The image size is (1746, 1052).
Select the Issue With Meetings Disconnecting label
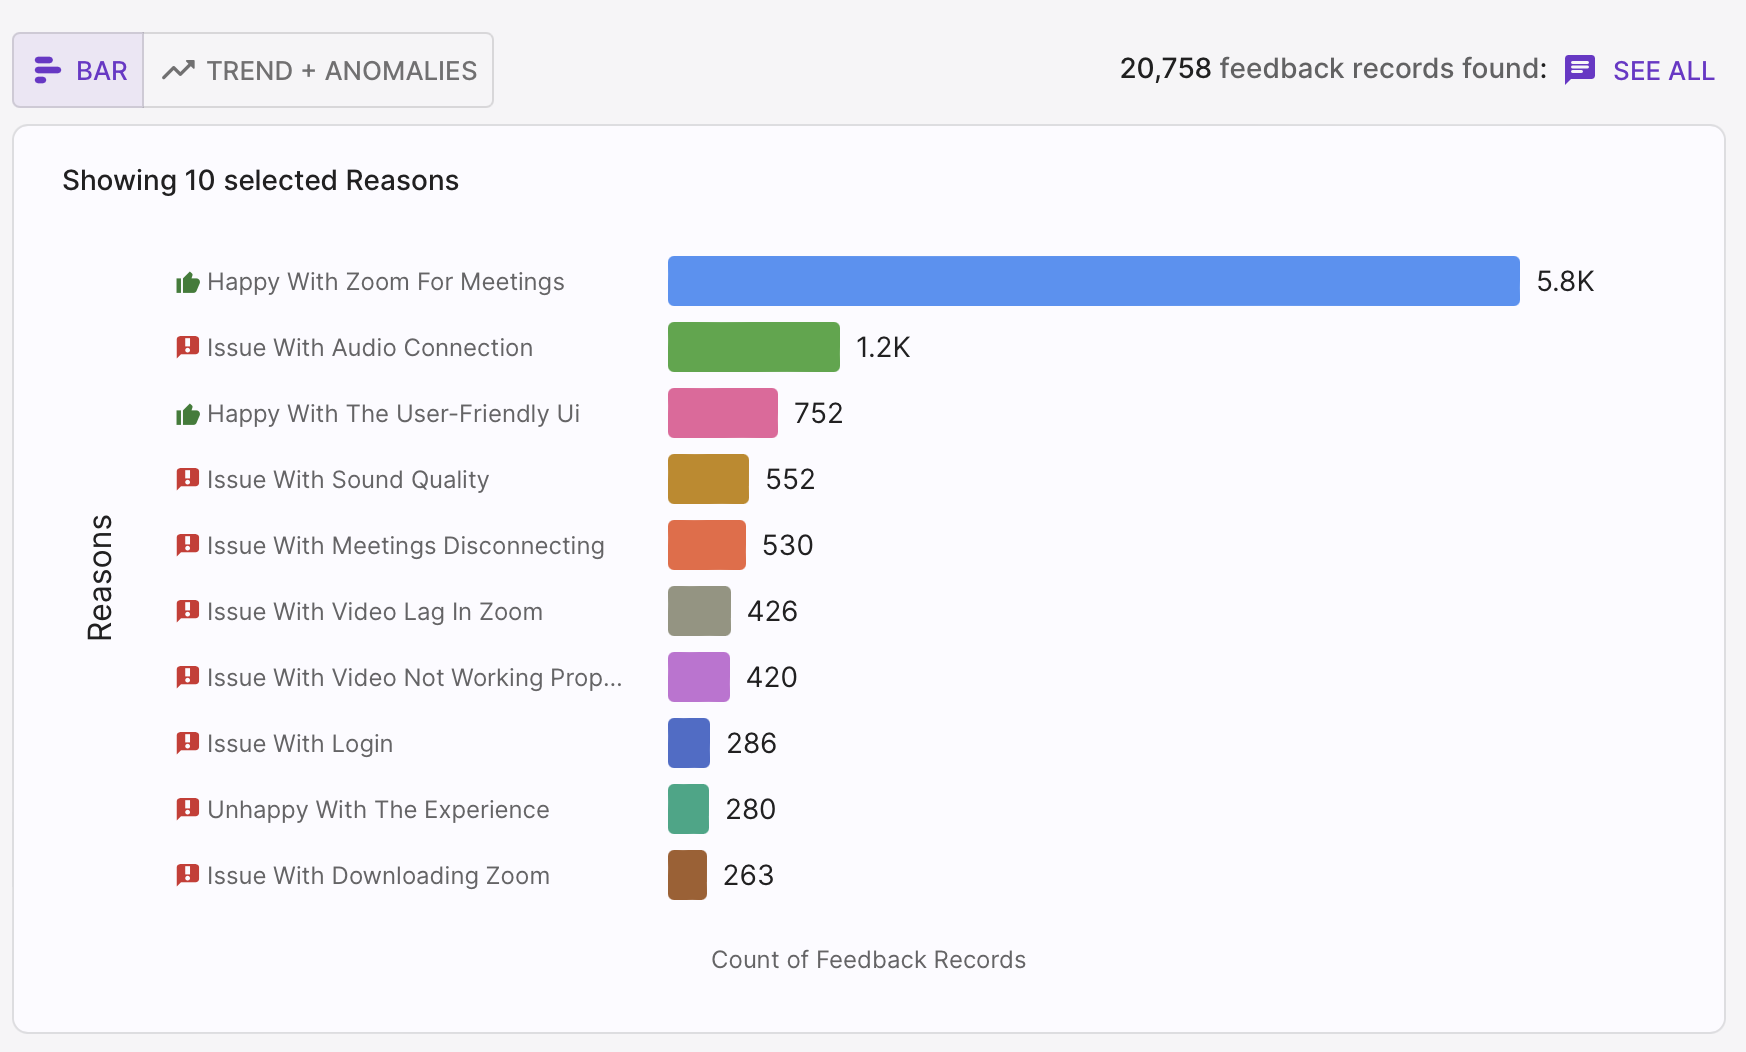pos(405,545)
